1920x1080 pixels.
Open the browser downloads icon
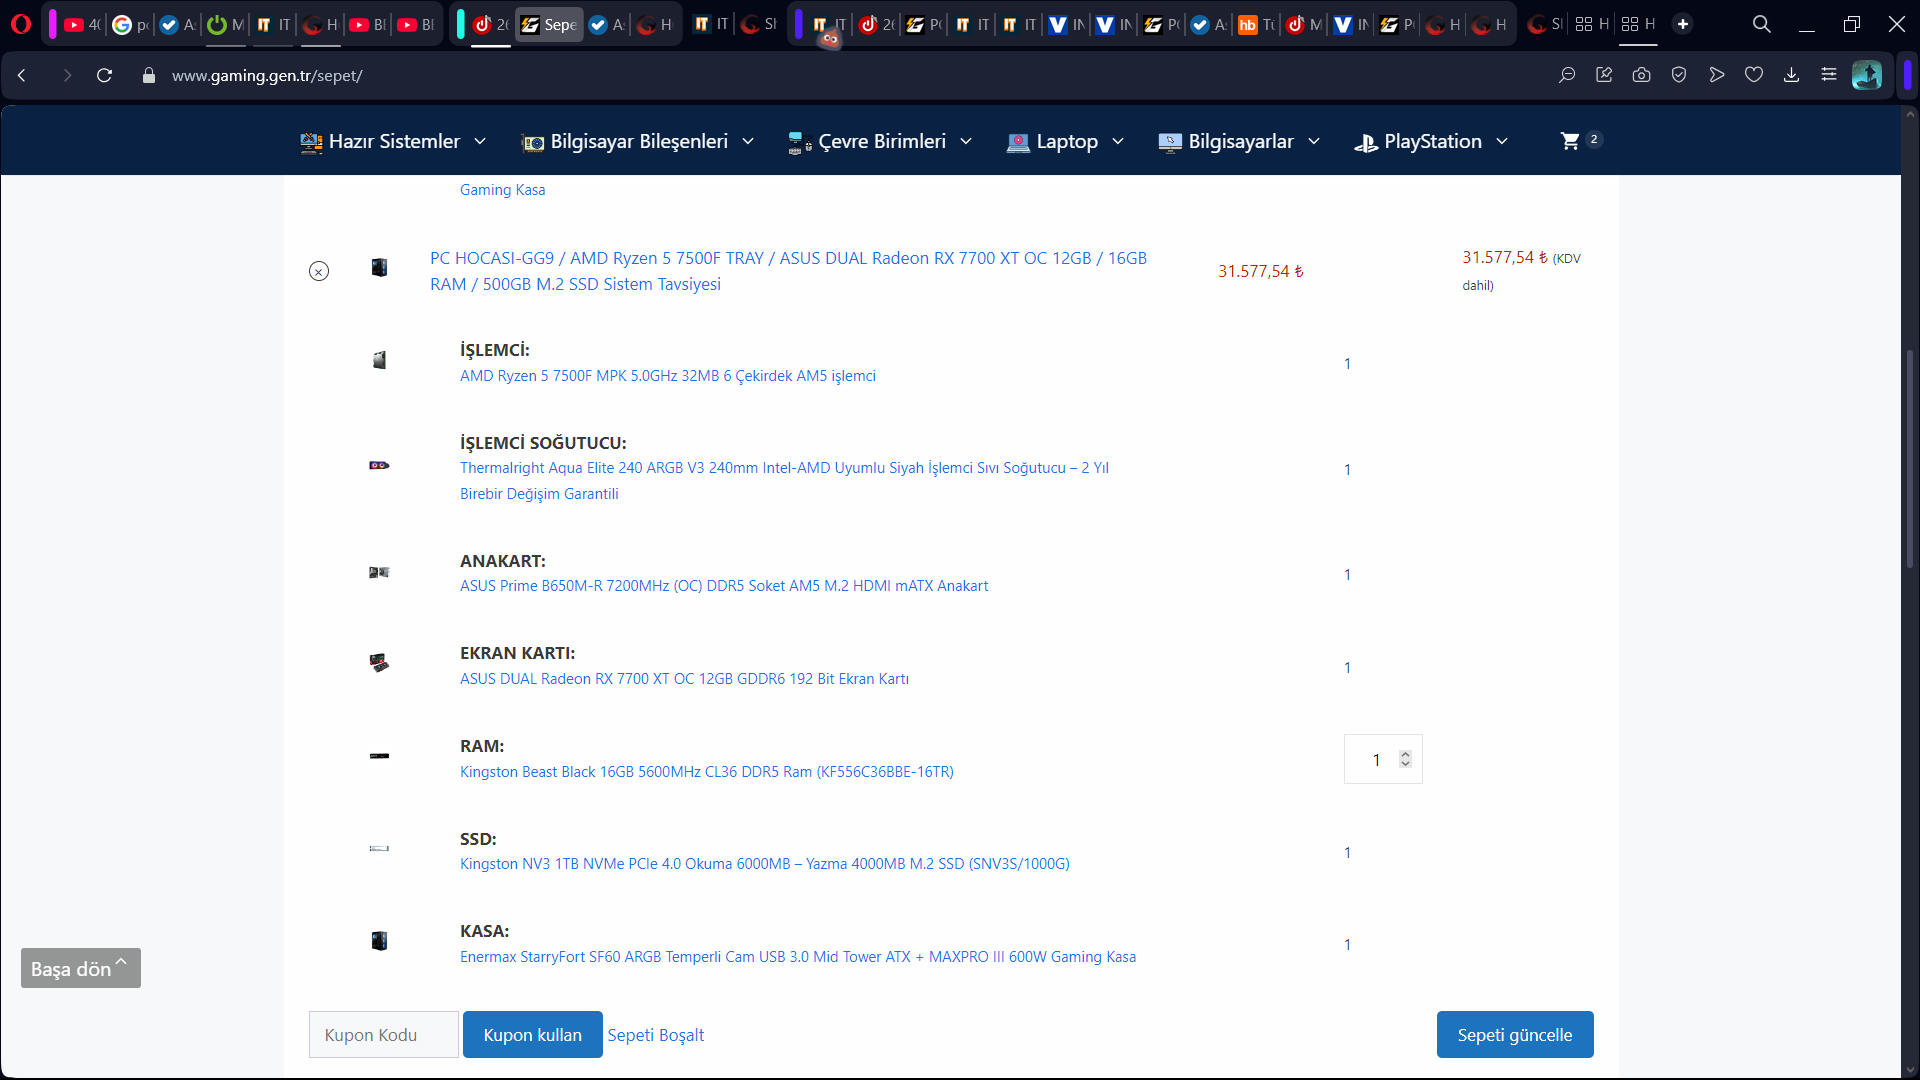pos(1791,75)
